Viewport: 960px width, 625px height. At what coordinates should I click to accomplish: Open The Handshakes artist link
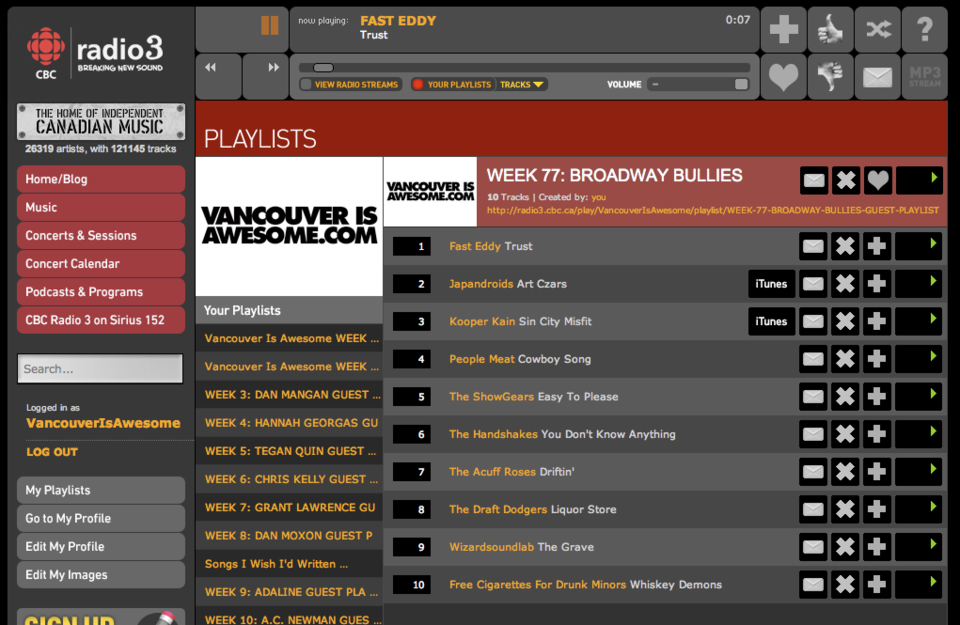493,434
